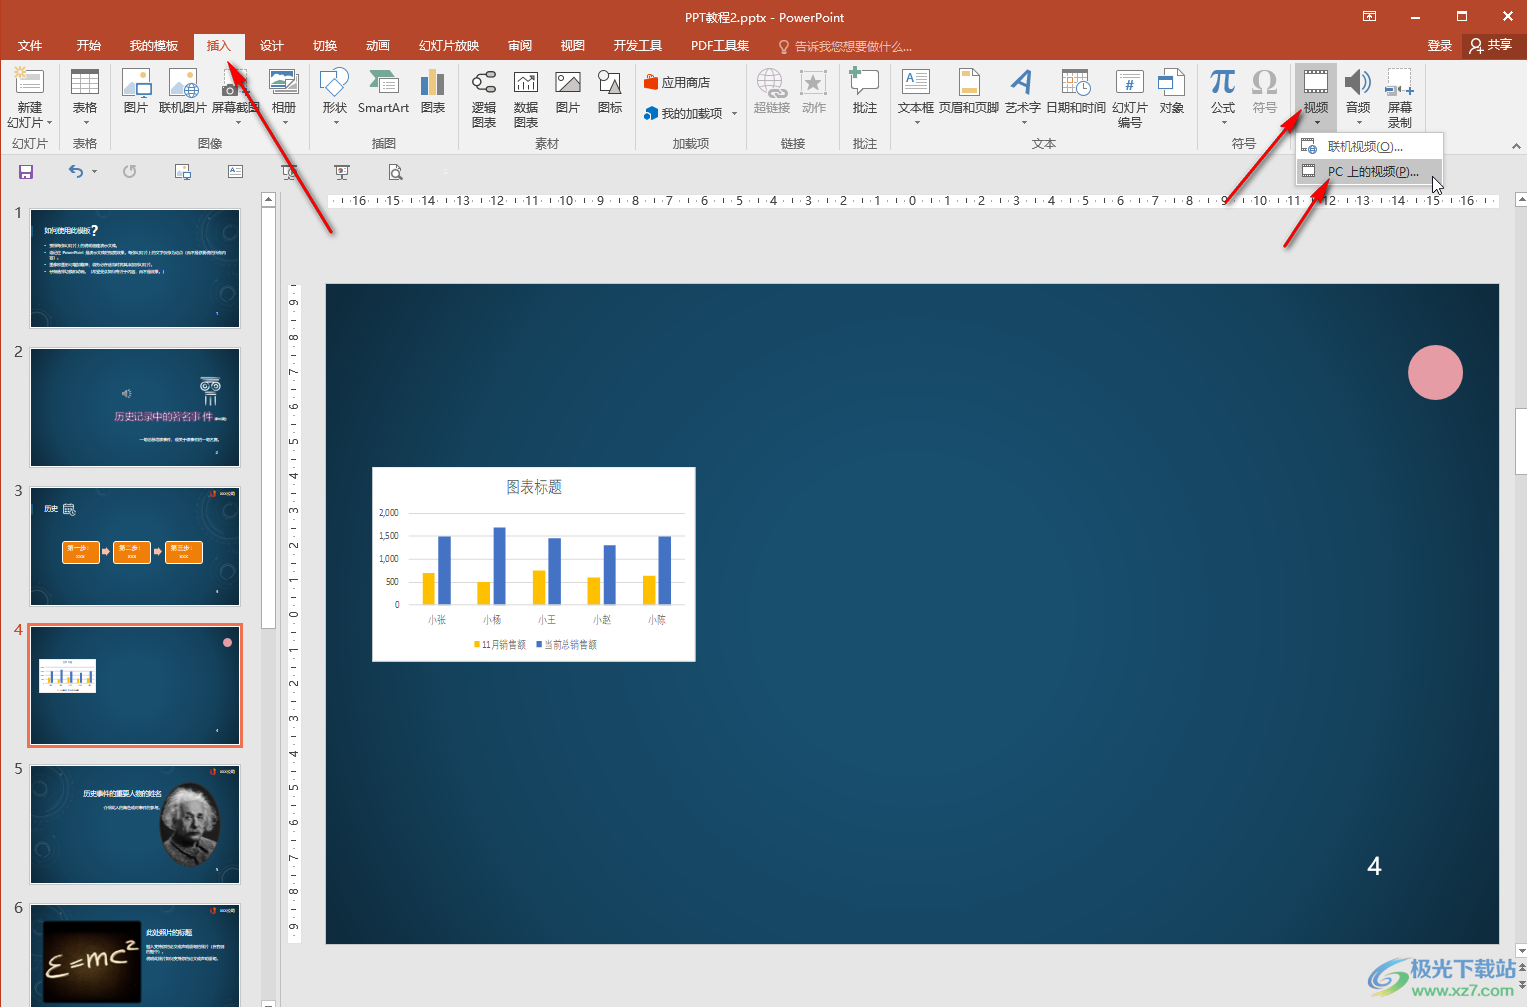
Task: Click the logic diagram (逻辑图表) icon
Action: pos(484,98)
